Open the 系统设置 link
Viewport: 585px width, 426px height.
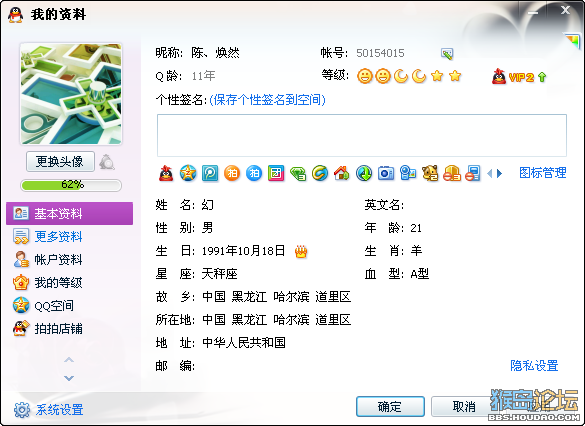(x=60, y=410)
